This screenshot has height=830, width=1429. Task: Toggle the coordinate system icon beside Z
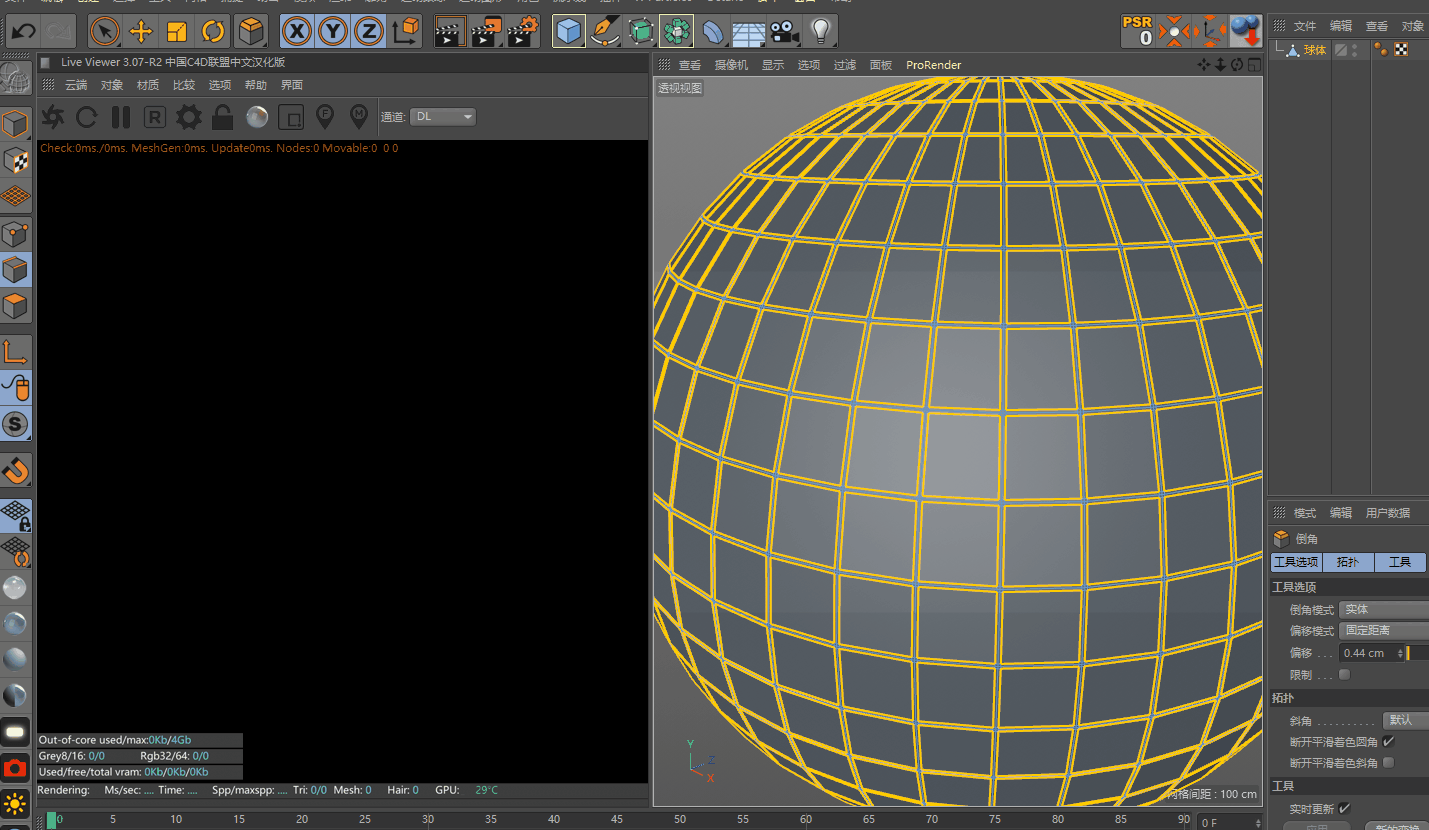pyautogui.click(x=406, y=31)
